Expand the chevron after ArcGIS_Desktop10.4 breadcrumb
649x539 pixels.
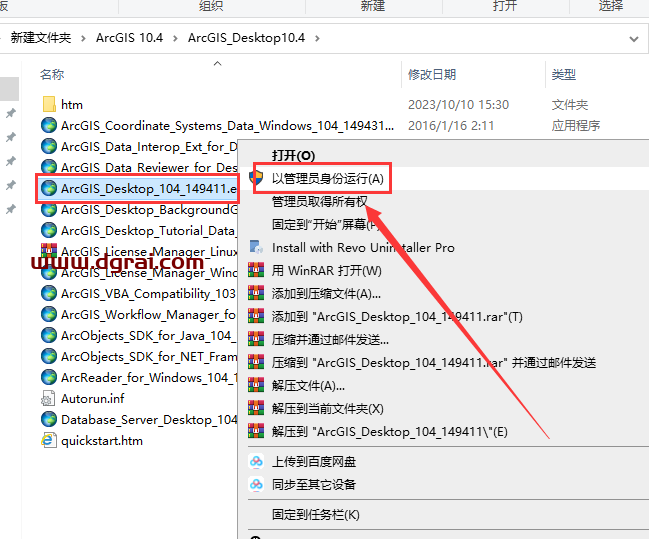click(x=317, y=38)
